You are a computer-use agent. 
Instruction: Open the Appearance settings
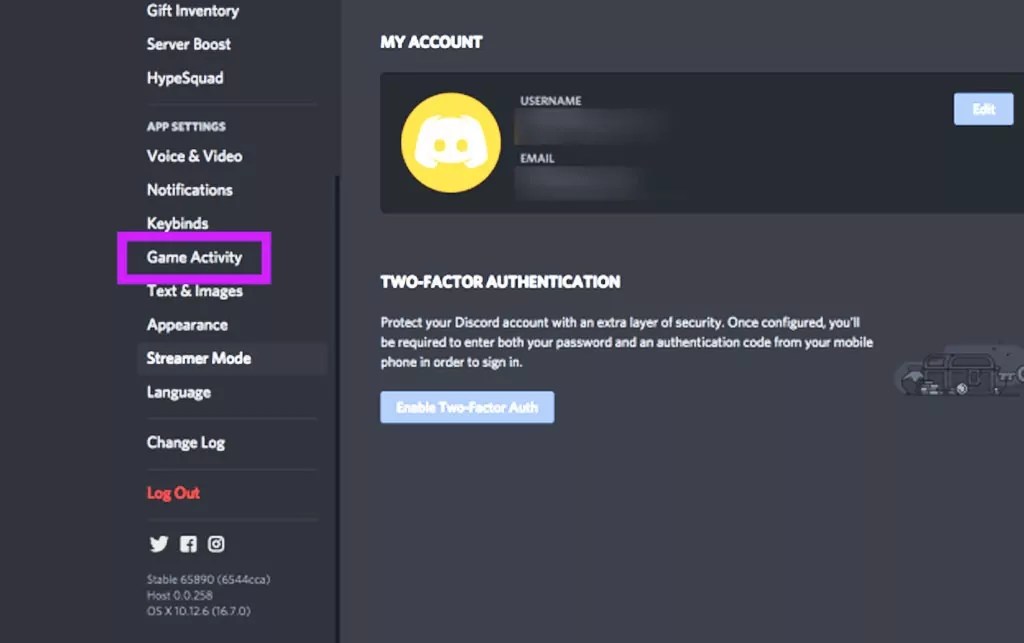(186, 324)
